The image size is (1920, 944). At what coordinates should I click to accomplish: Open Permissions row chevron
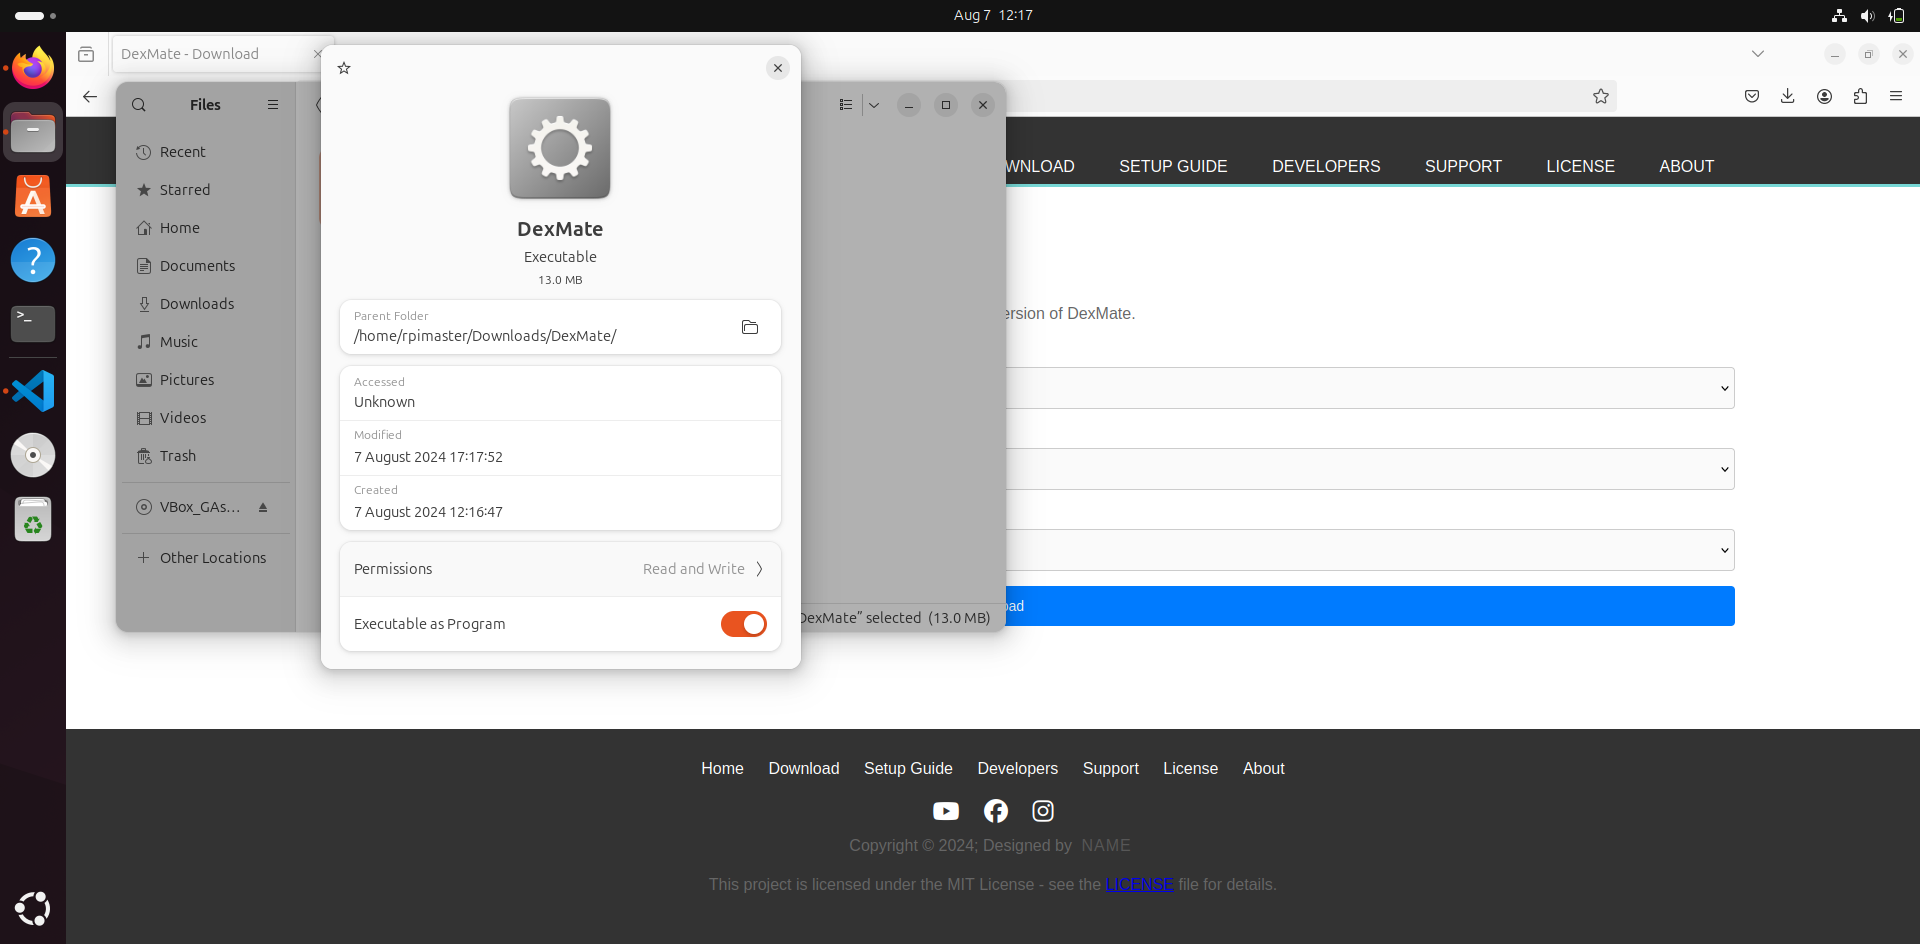[x=759, y=569]
